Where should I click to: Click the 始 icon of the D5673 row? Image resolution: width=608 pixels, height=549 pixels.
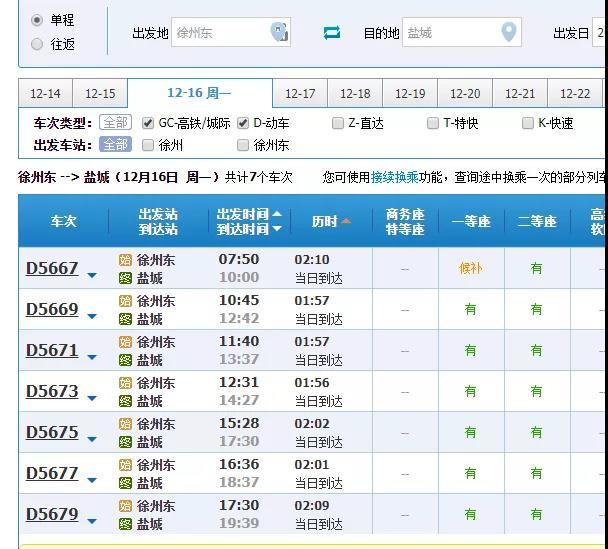tap(125, 383)
